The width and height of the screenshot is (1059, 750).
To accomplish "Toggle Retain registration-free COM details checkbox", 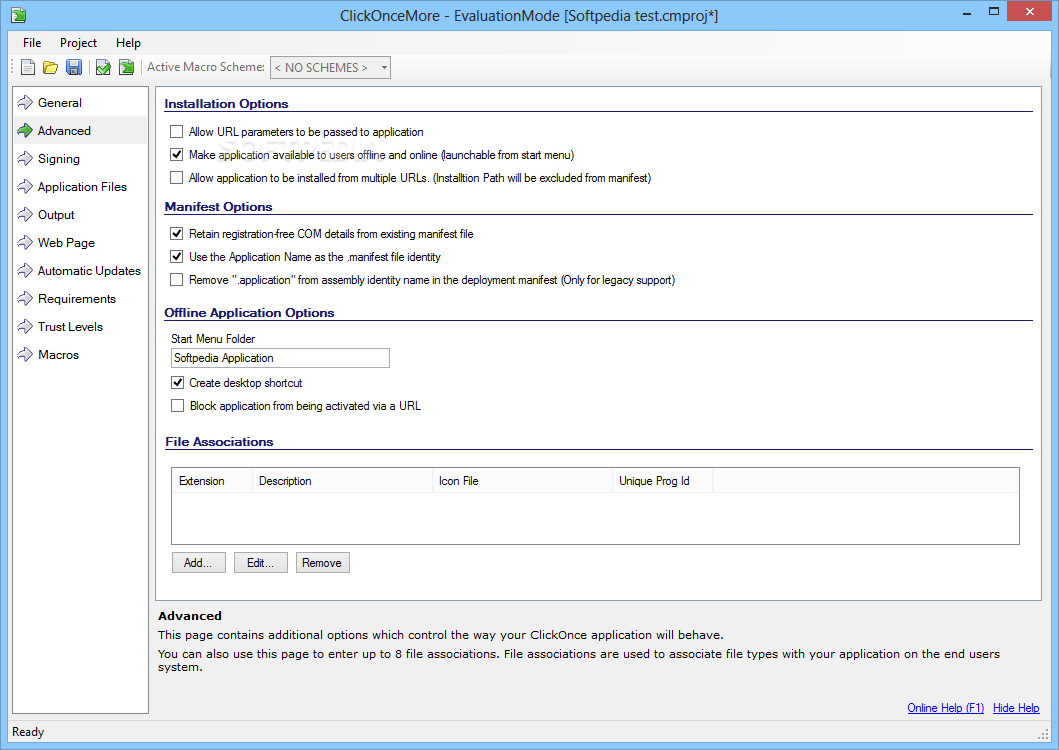I will pyautogui.click(x=177, y=234).
